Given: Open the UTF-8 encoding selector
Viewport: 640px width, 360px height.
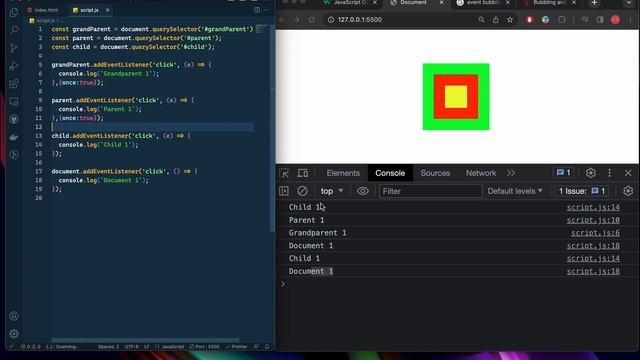Looking at the screenshot, I should coord(132,347).
